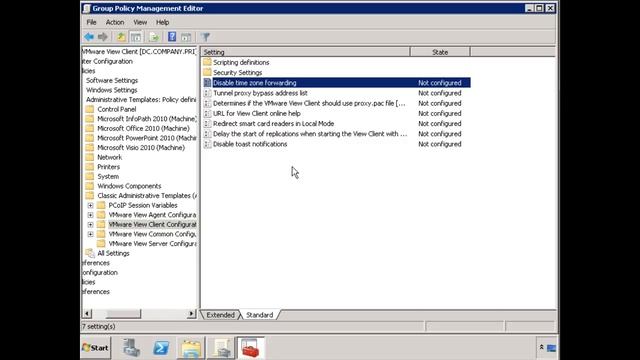Open Server Manager taskbar icon

(x=131, y=348)
